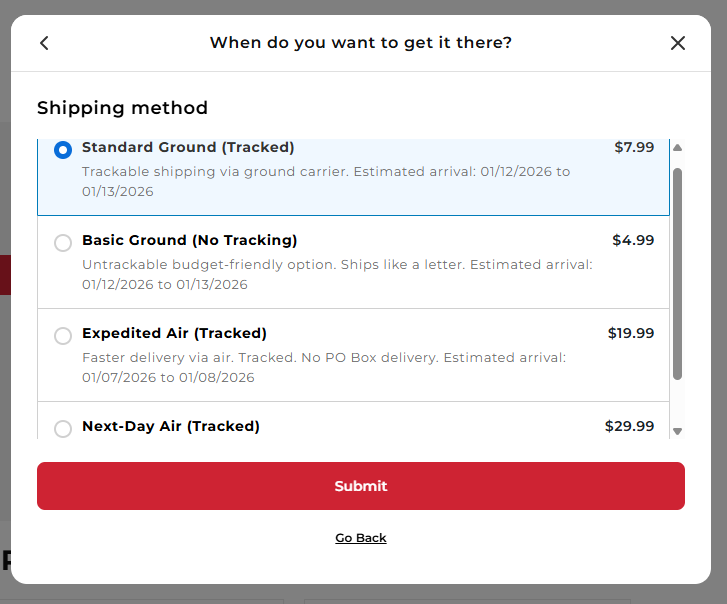Click the scroll down arrow of shipping list
Viewport: 727px width, 604px height.
coord(677,431)
